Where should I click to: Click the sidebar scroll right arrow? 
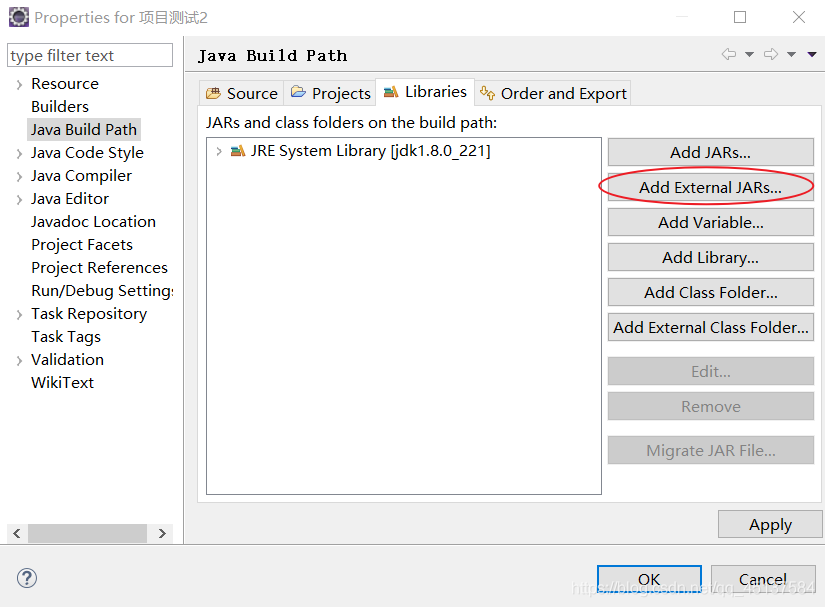[162, 533]
